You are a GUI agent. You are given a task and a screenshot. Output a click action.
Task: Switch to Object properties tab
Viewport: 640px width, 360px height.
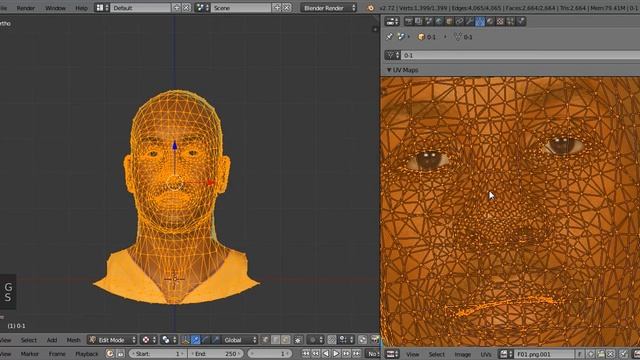(x=449, y=21)
